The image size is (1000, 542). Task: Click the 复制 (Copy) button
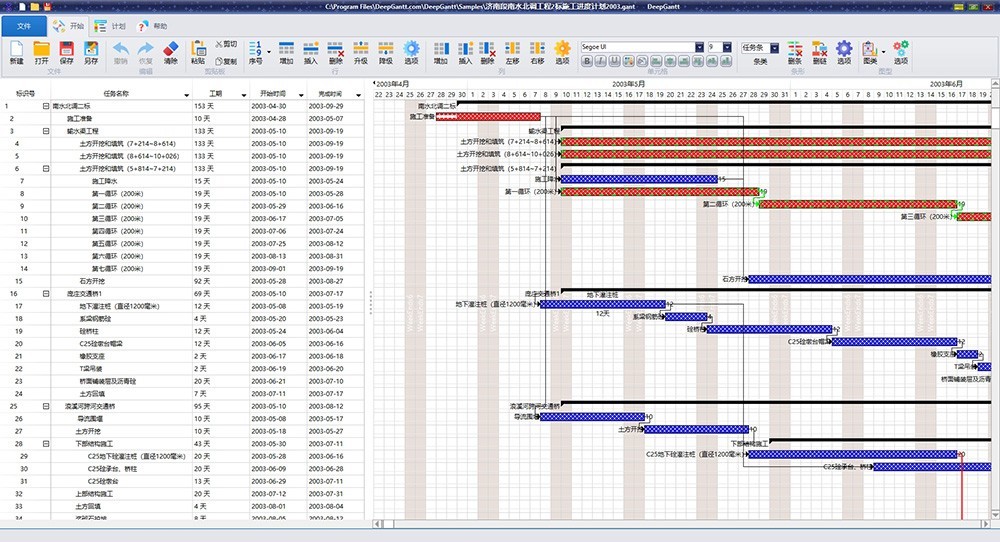point(226,60)
